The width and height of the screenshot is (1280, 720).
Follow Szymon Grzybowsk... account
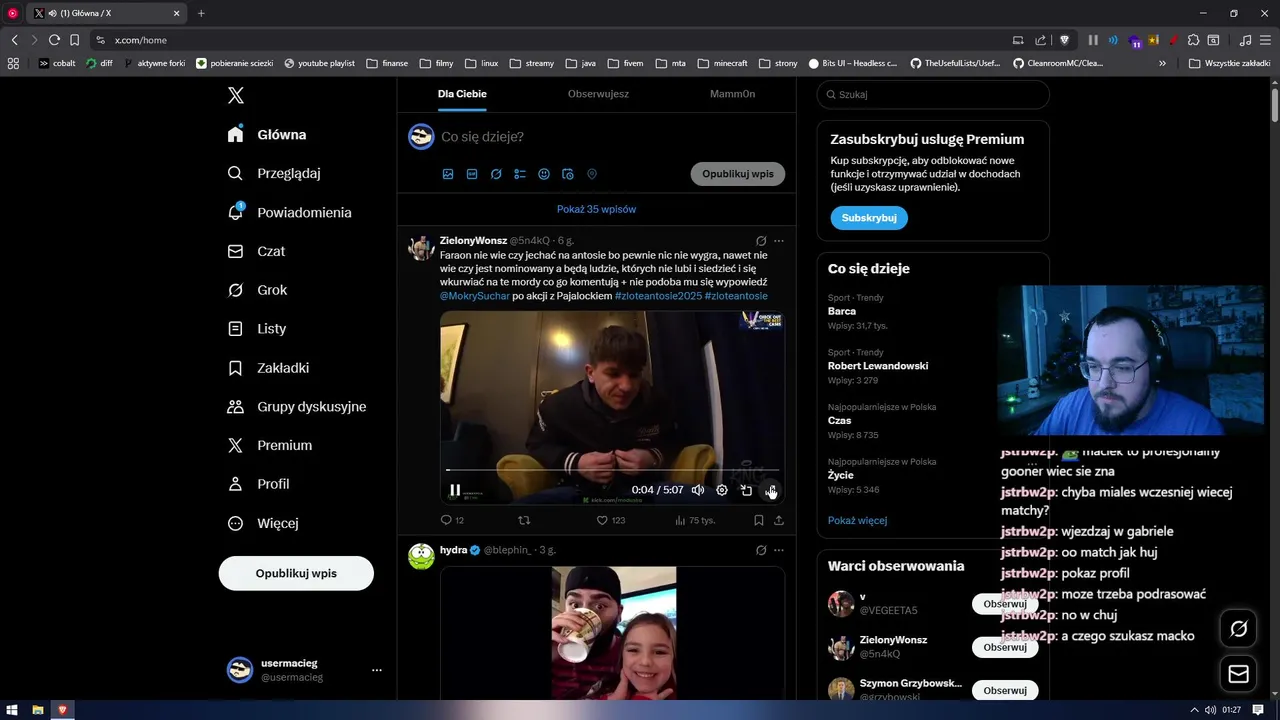tap(1005, 690)
